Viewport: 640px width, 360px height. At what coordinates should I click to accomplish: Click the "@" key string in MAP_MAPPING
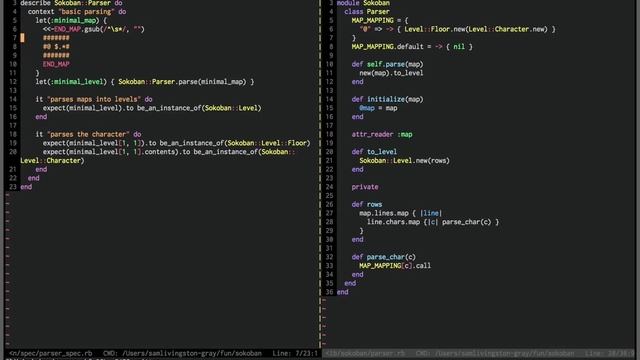pyautogui.click(x=364, y=29)
